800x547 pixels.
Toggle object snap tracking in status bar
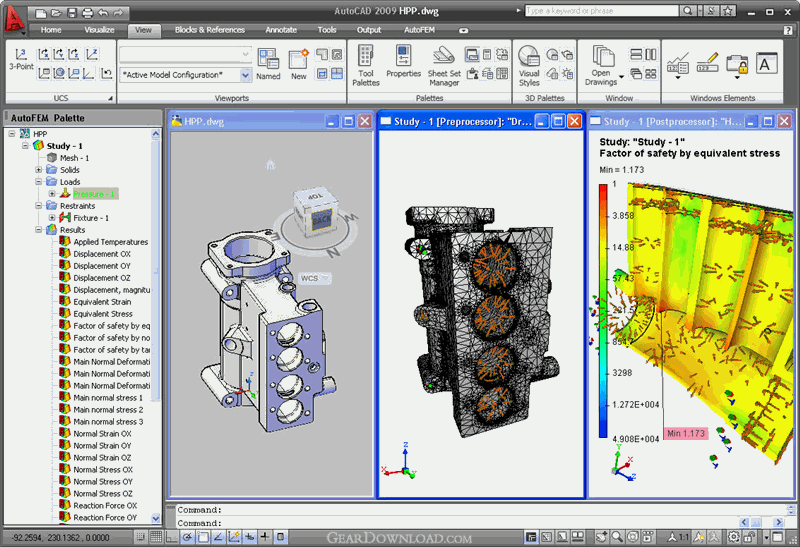click(218, 536)
